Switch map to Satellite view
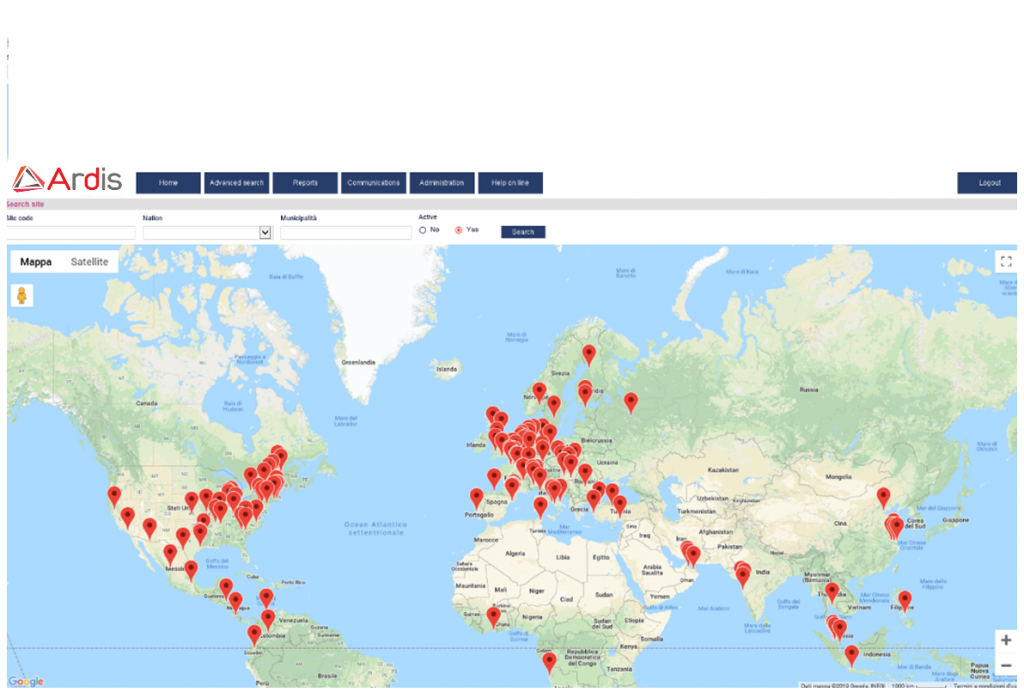 89,262
